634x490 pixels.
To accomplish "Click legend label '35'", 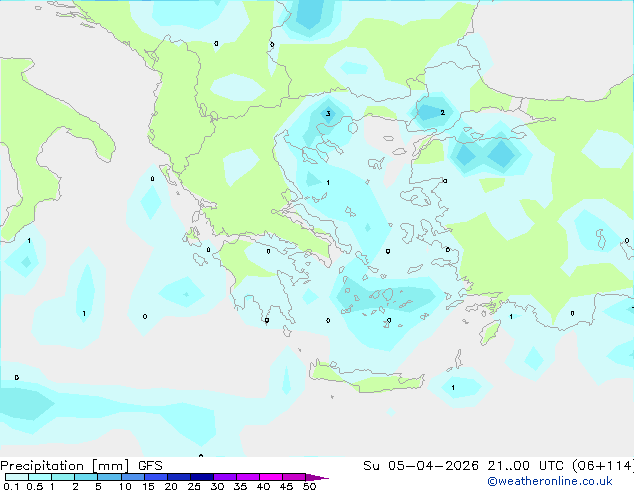I will (240, 486).
